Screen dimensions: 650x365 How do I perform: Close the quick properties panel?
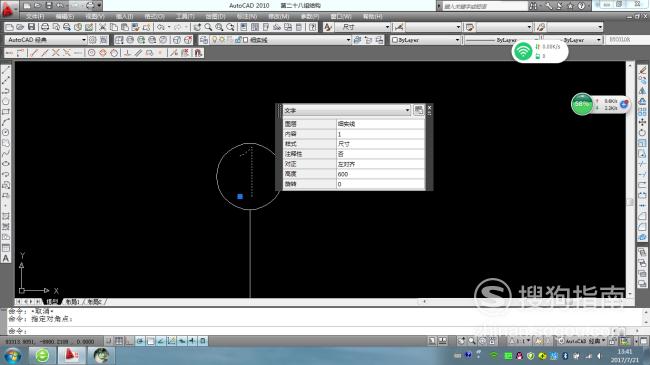point(429,107)
